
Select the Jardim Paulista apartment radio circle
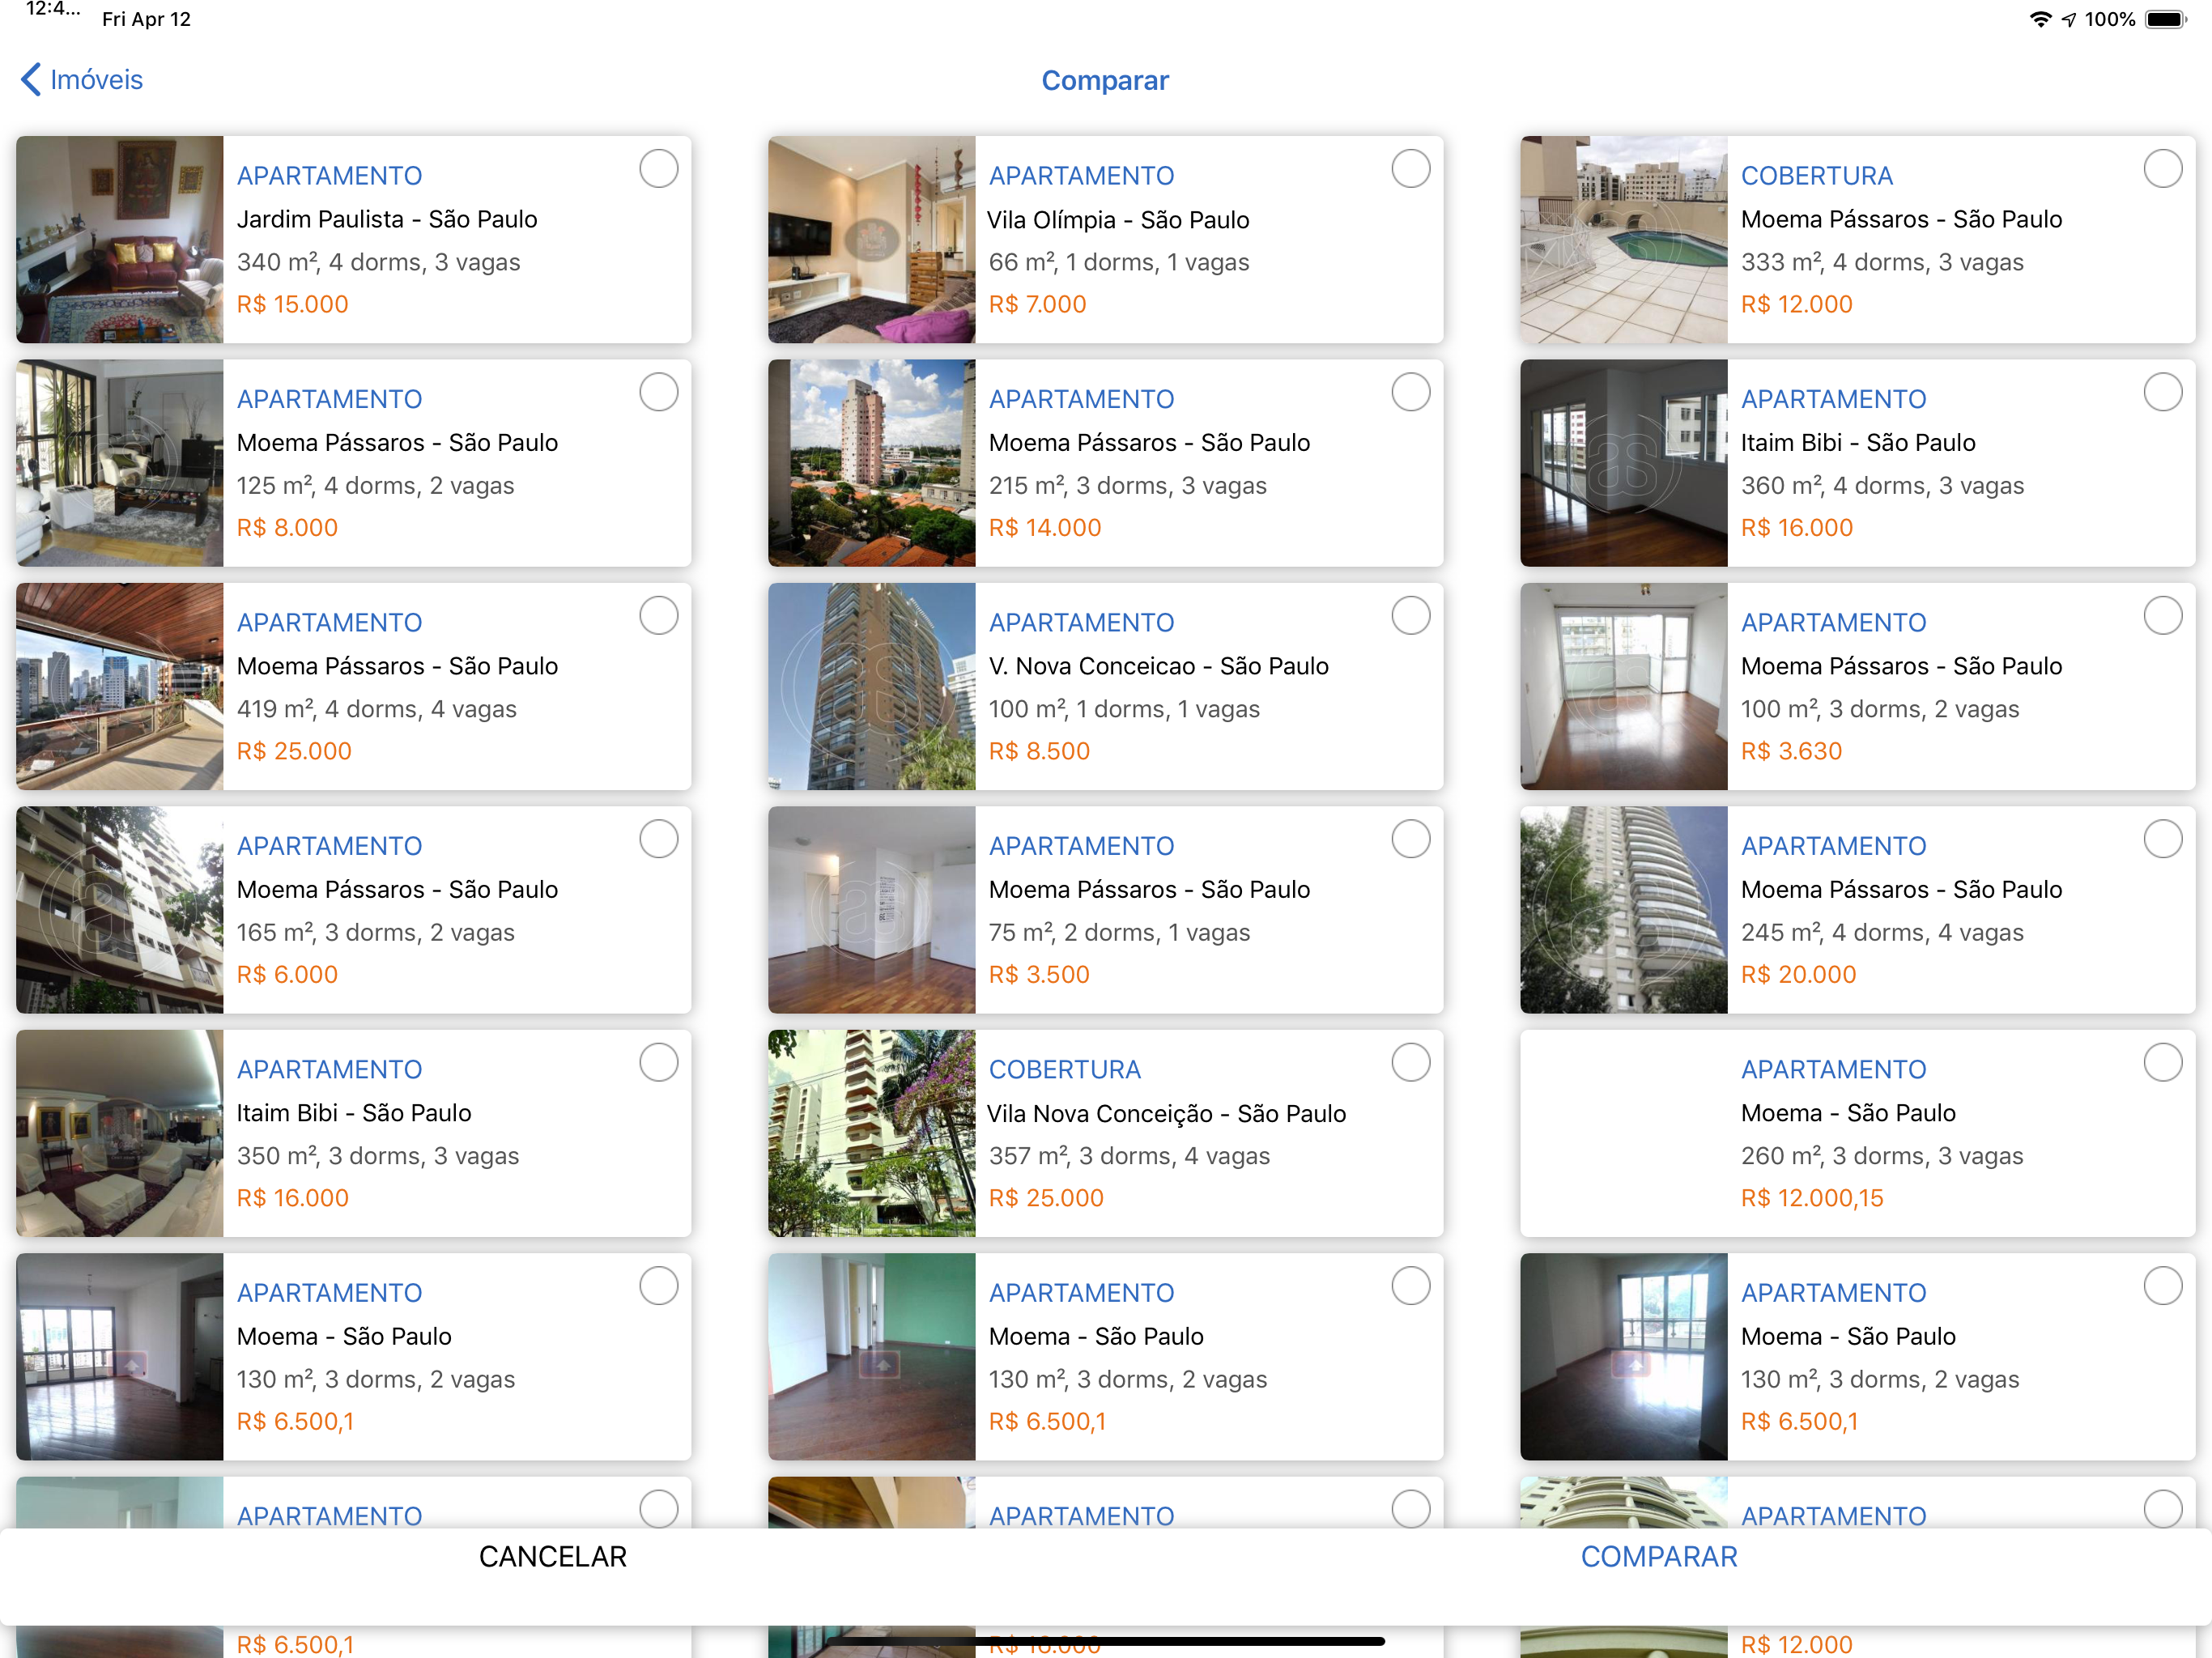tap(659, 169)
